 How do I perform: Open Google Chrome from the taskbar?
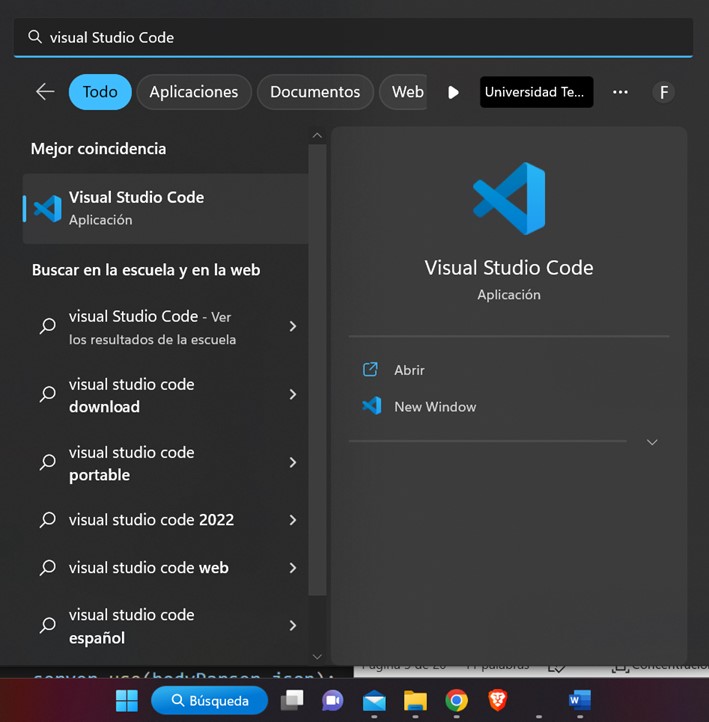point(456,700)
